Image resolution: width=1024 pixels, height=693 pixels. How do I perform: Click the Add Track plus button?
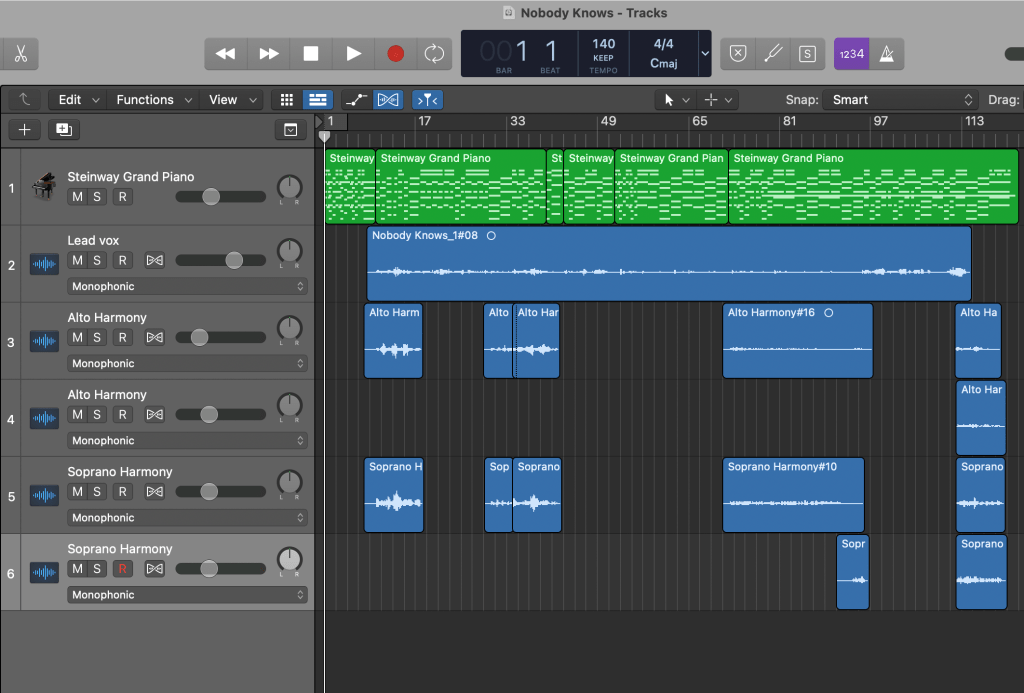[25, 130]
